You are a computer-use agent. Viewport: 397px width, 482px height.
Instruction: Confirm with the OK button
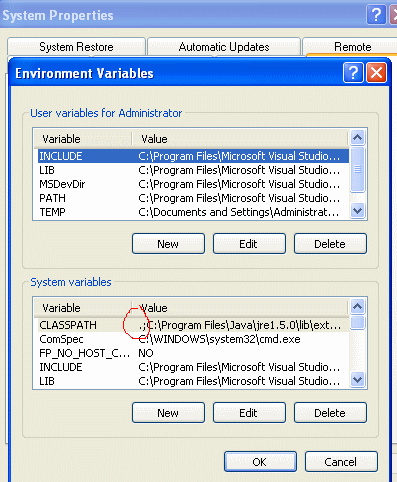pos(260,462)
